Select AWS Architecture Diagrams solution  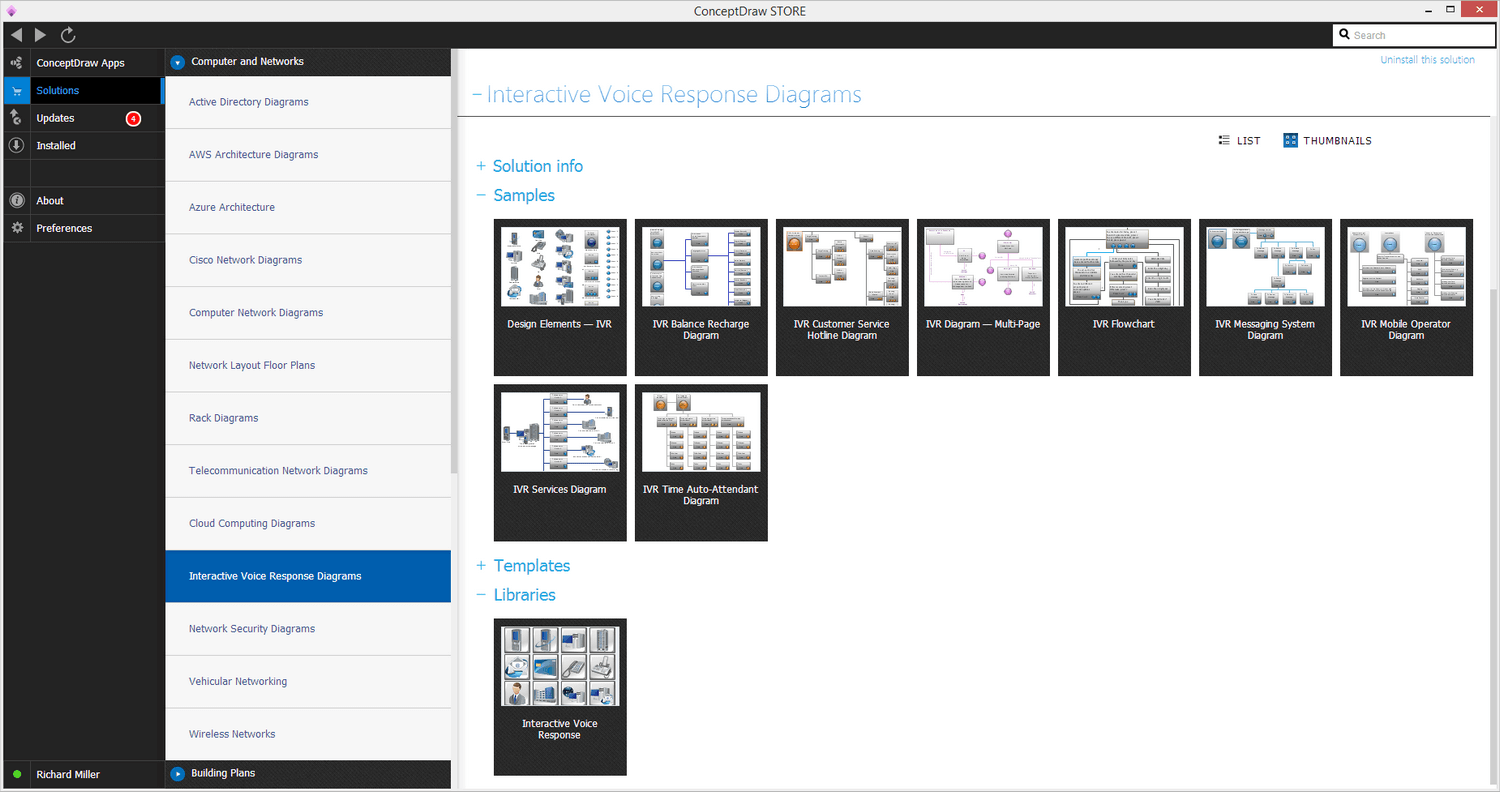coord(308,155)
